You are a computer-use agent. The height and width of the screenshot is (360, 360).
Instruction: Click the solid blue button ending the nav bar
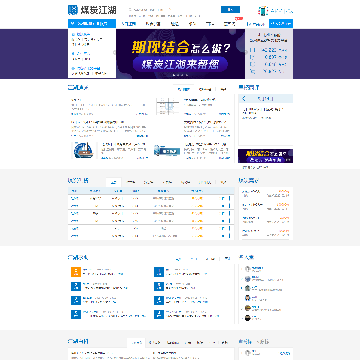click(x=281, y=24)
